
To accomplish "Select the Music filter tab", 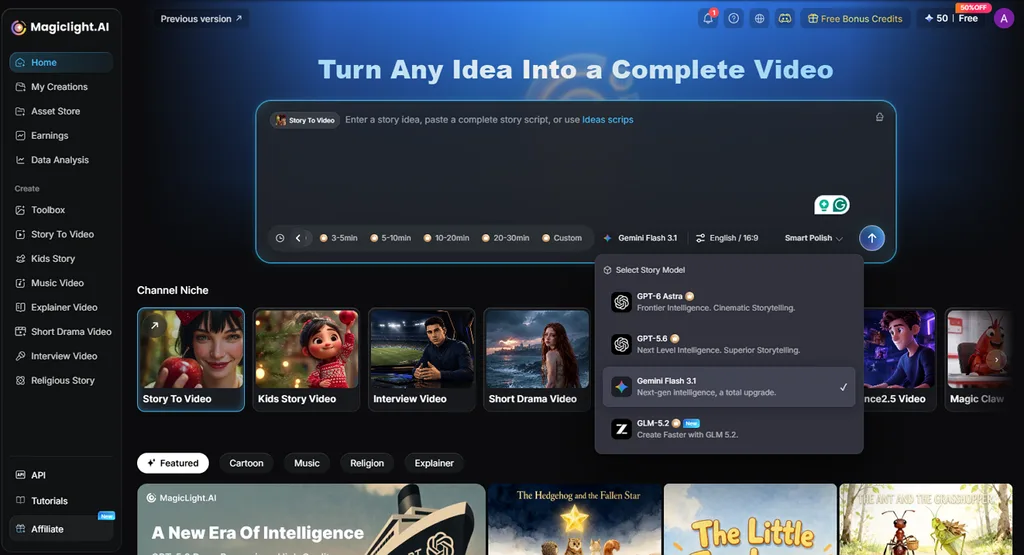I will pyautogui.click(x=307, y=463).
